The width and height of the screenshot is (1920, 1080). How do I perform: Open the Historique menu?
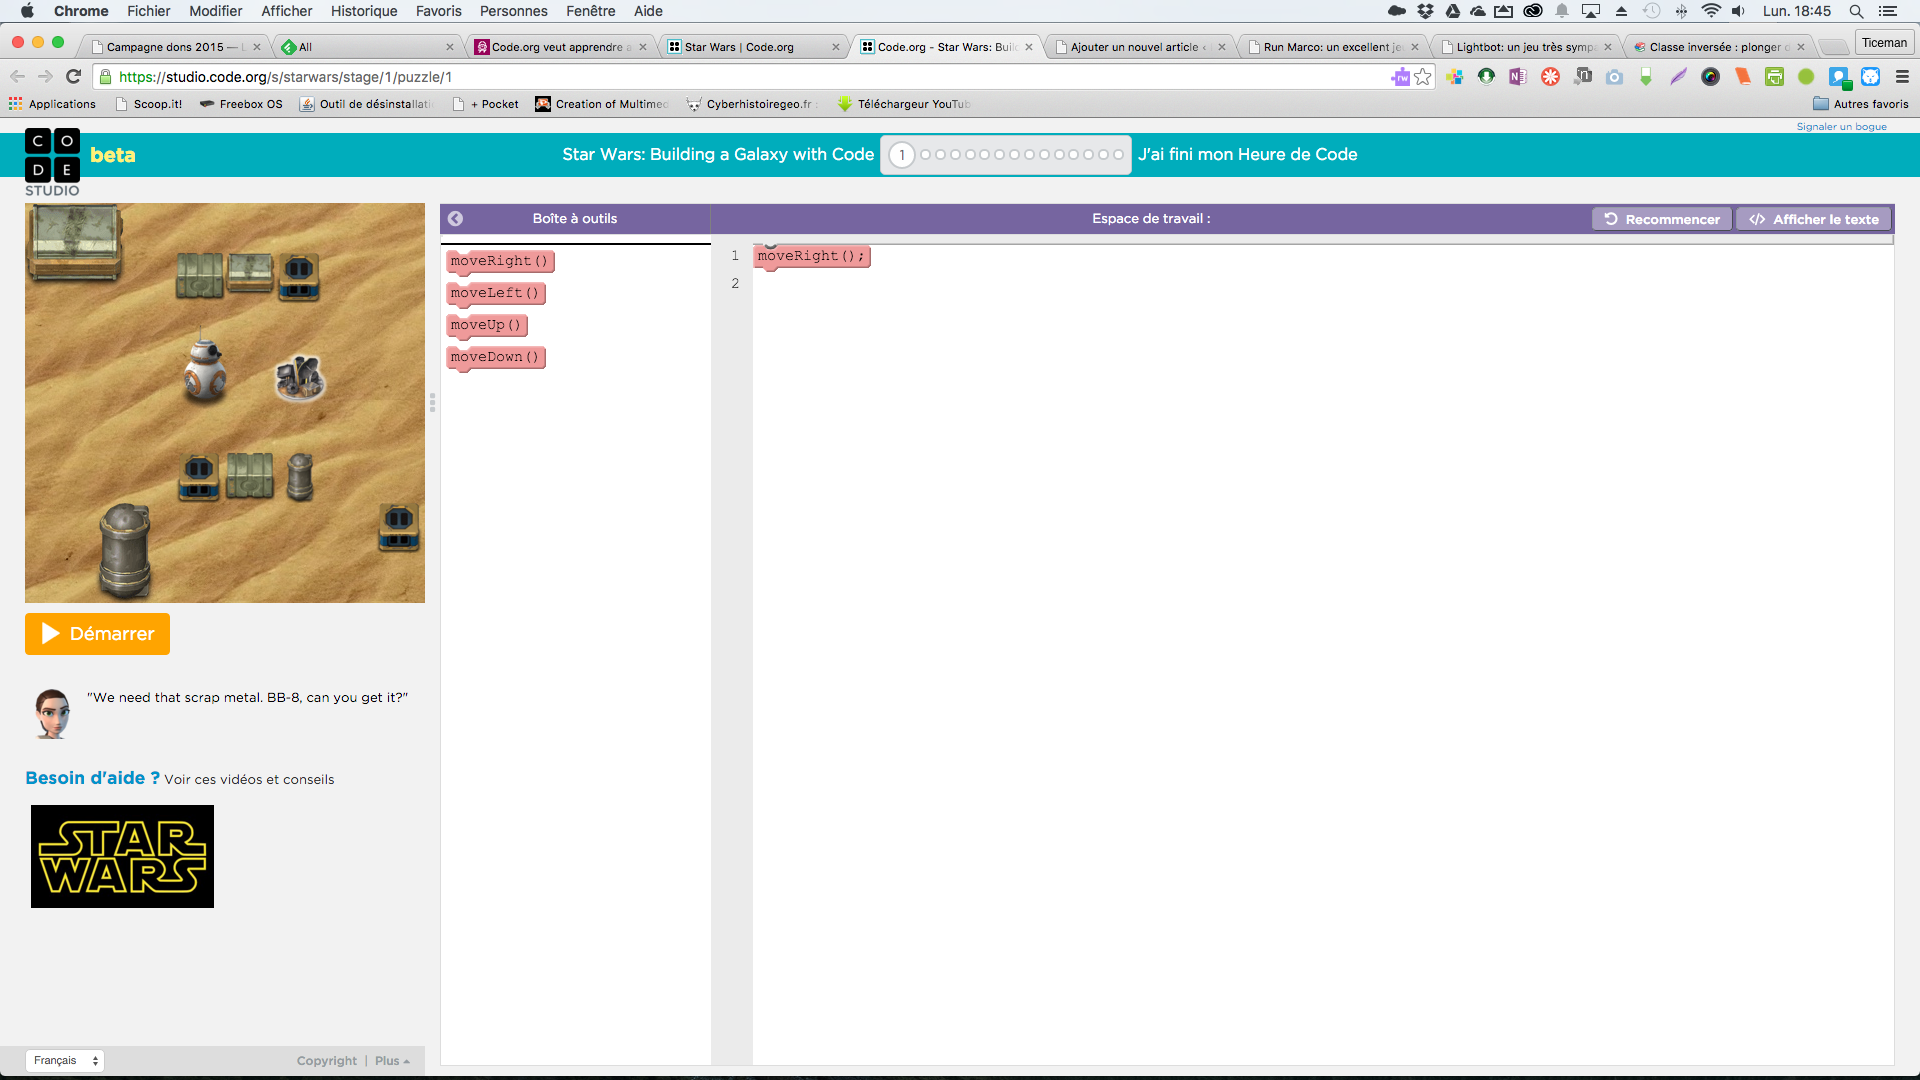coord(364,11)
